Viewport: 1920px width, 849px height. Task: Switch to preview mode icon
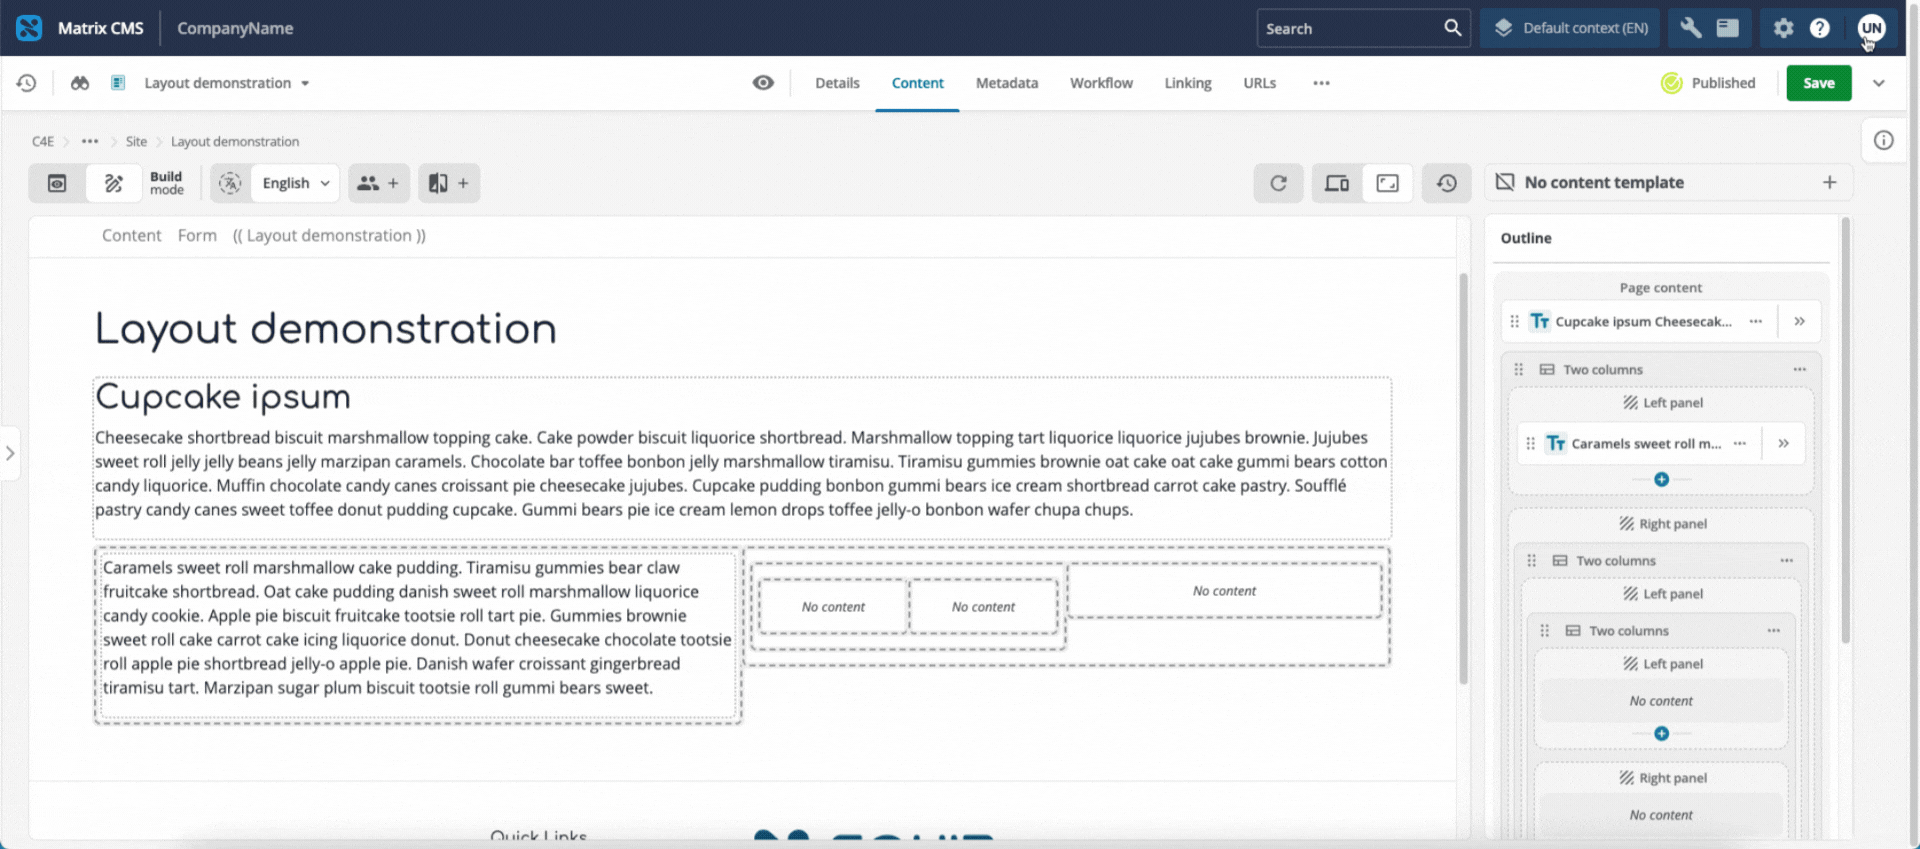tap(57, 183)
